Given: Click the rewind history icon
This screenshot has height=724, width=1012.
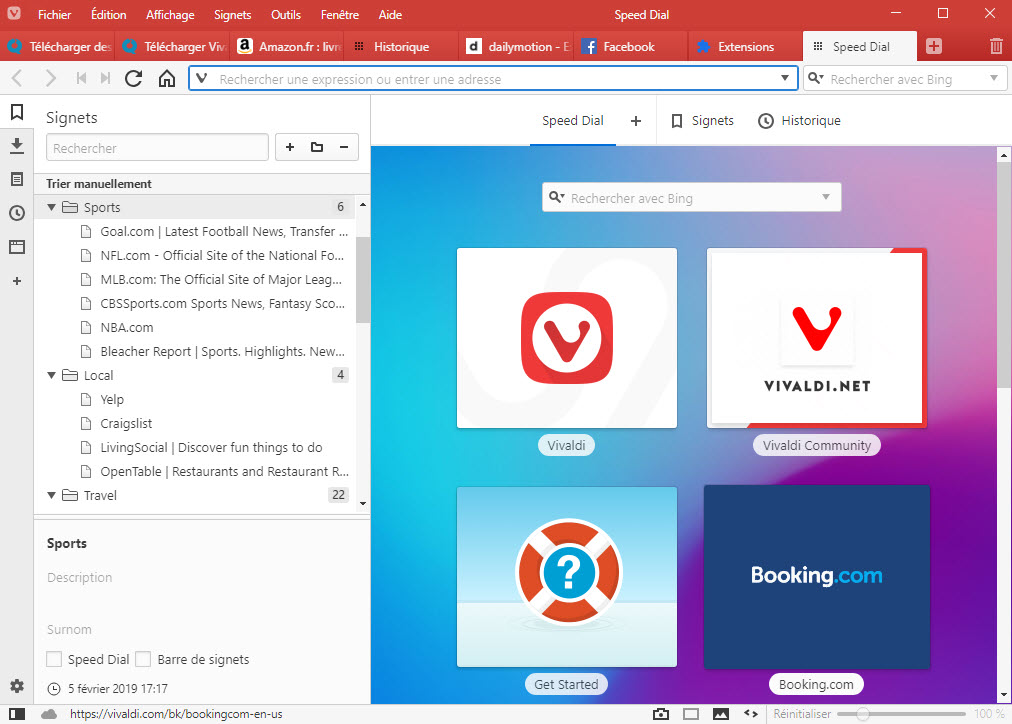Looking at the screenshot, I should point(81,79).
